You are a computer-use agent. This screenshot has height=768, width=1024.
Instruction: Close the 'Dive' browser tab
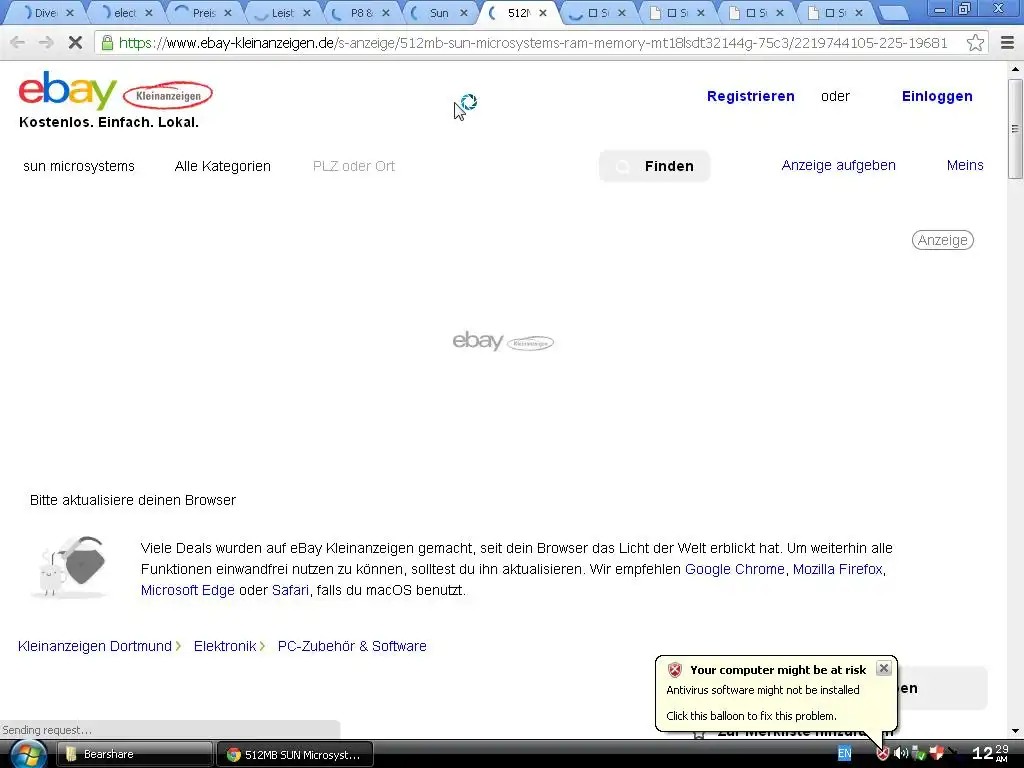(x=70, y=12)
